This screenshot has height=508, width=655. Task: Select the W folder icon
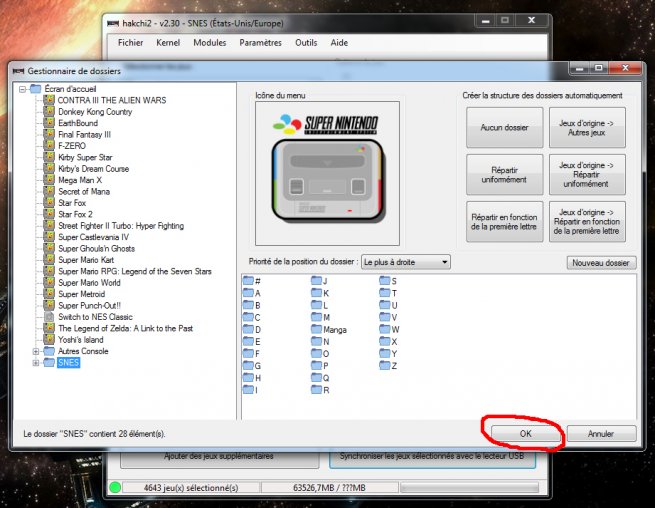coord(385,329)
